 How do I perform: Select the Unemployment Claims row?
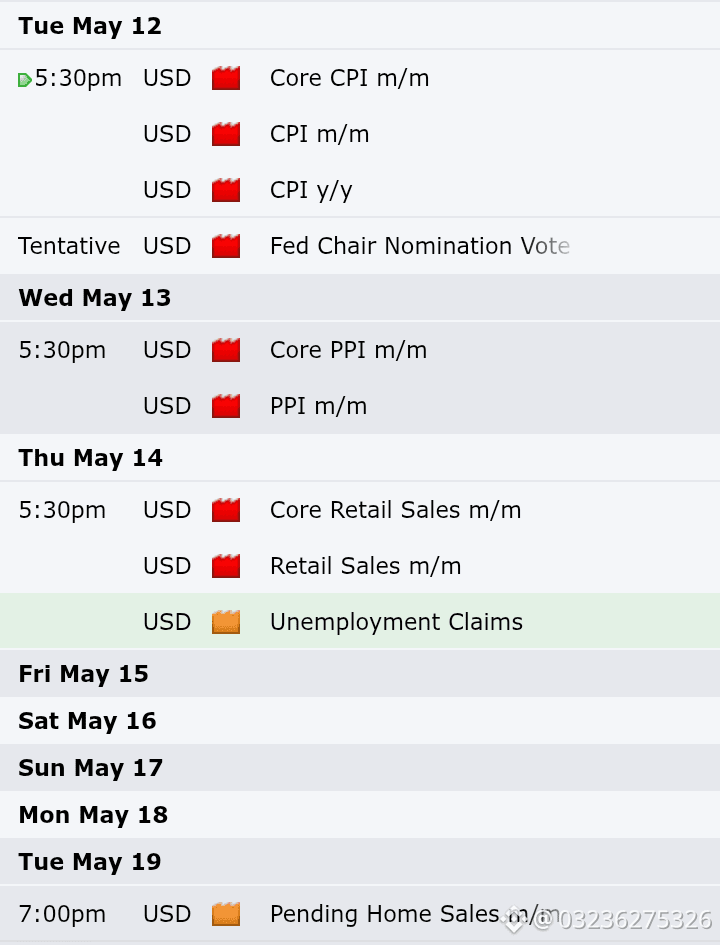[360, 621]
